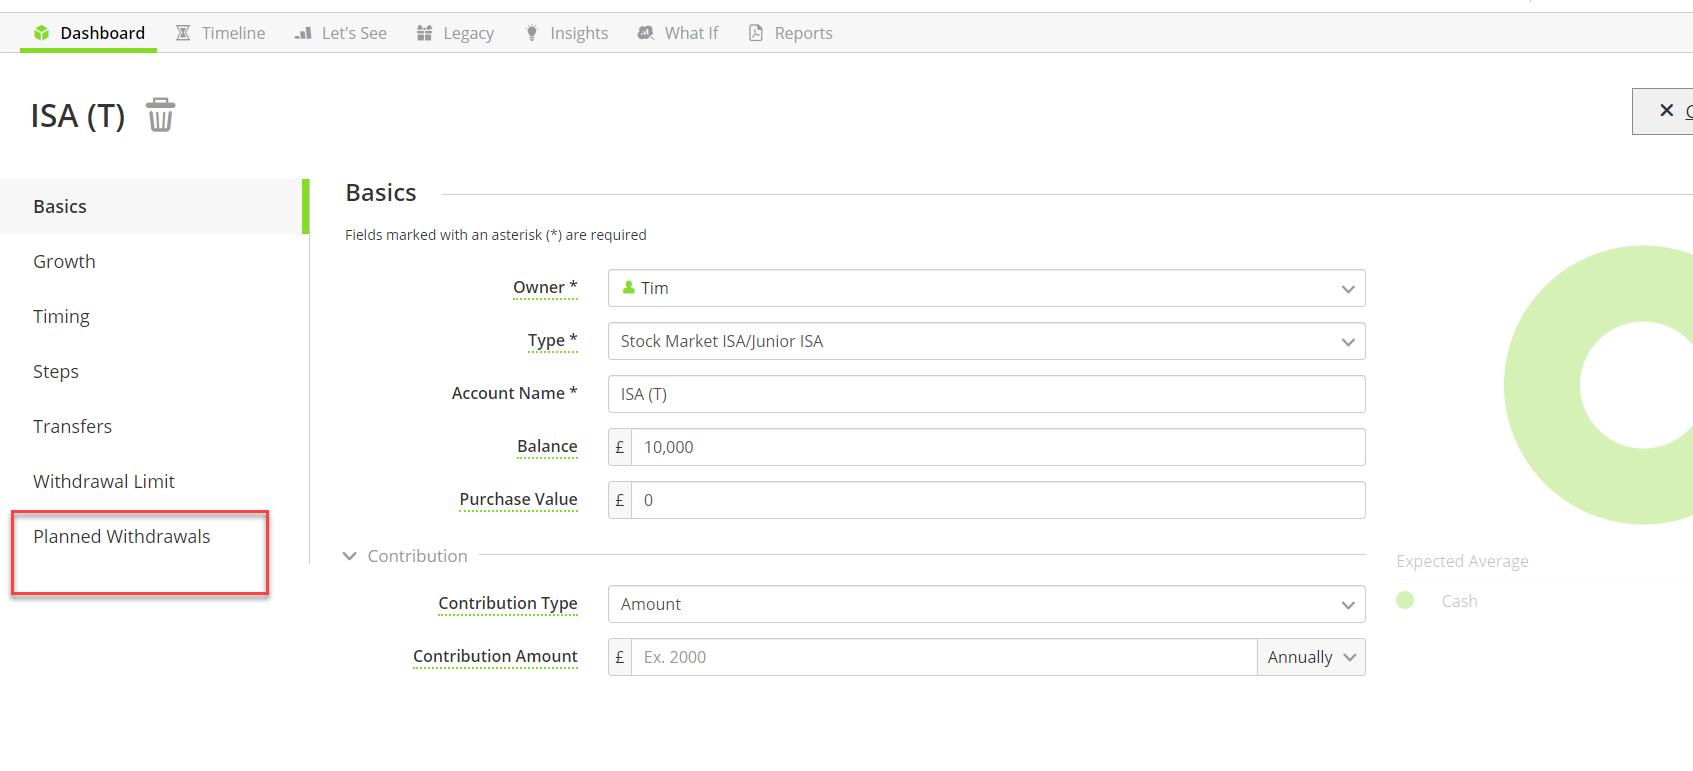Select Basics in the side menu
Viewport: 1693px width, 771px height.
(x=154, y=206)
